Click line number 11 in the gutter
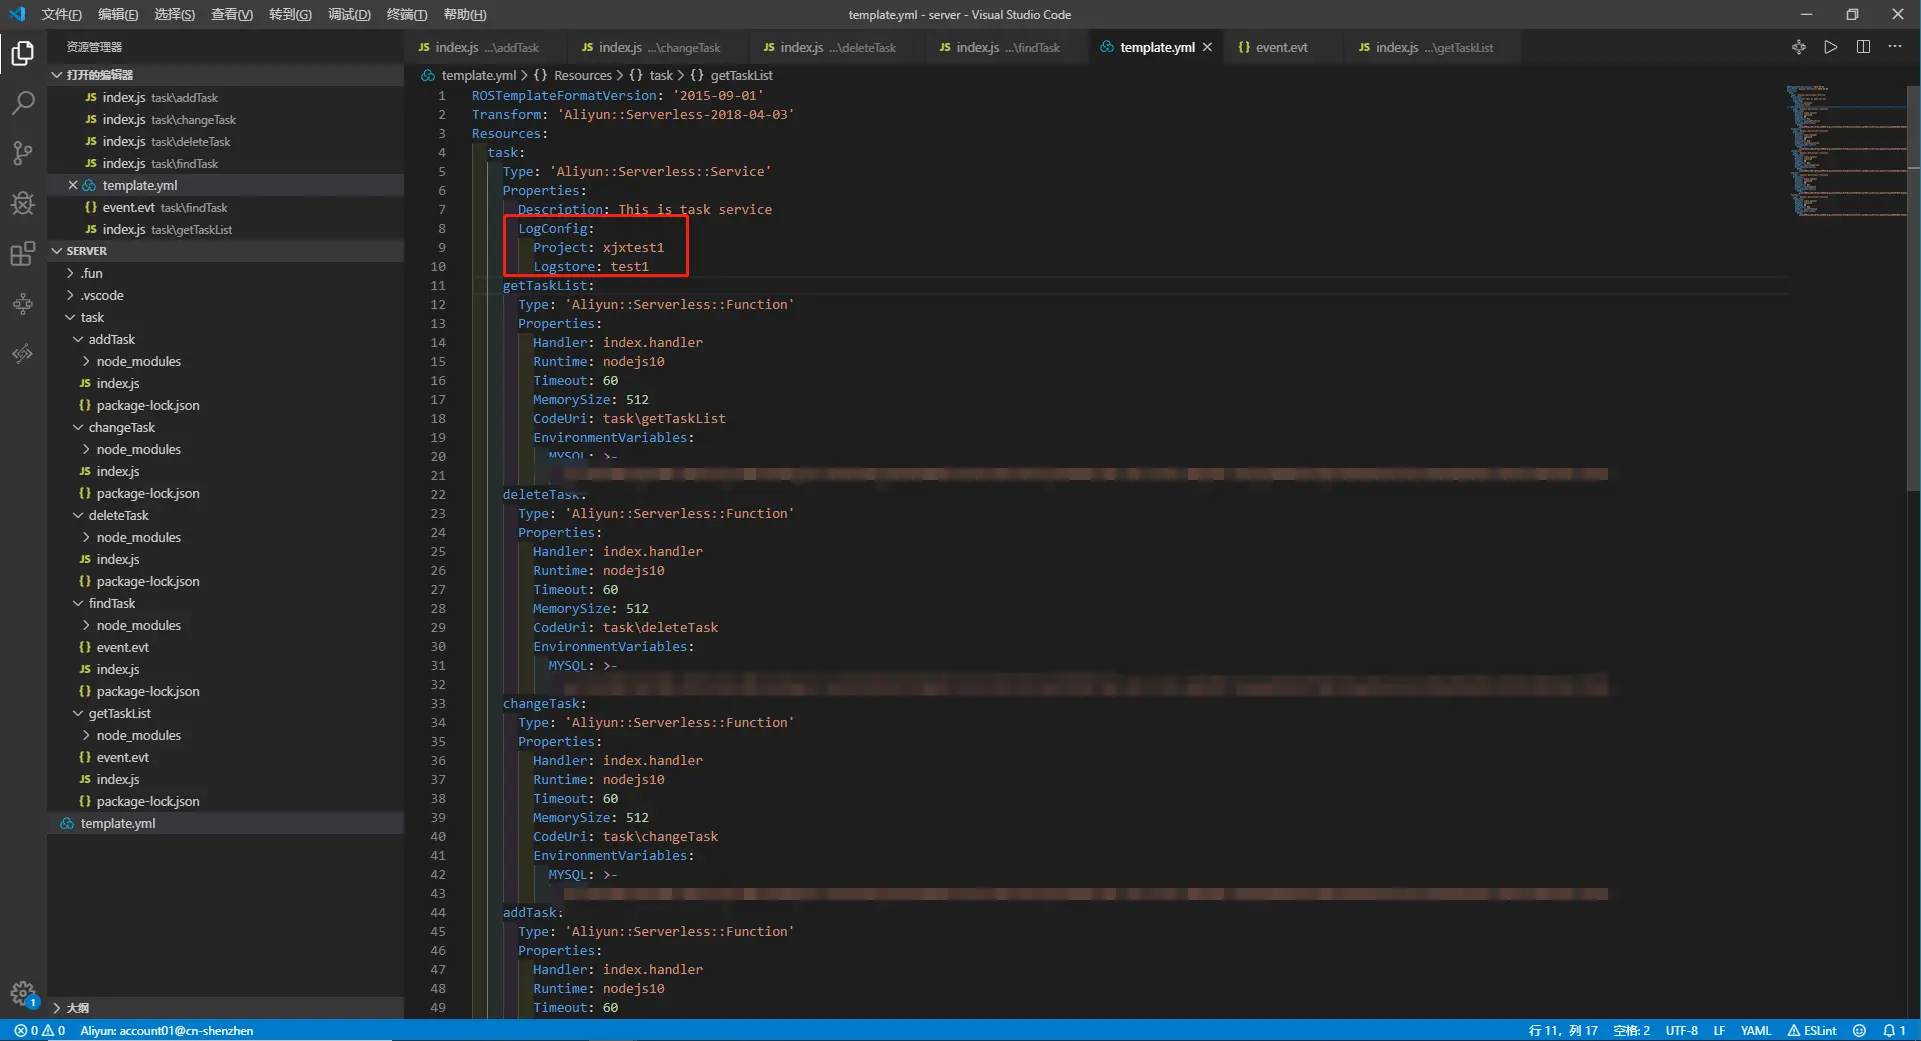This screenshot has width=1921, height=1041. click(x=438, y=285)
